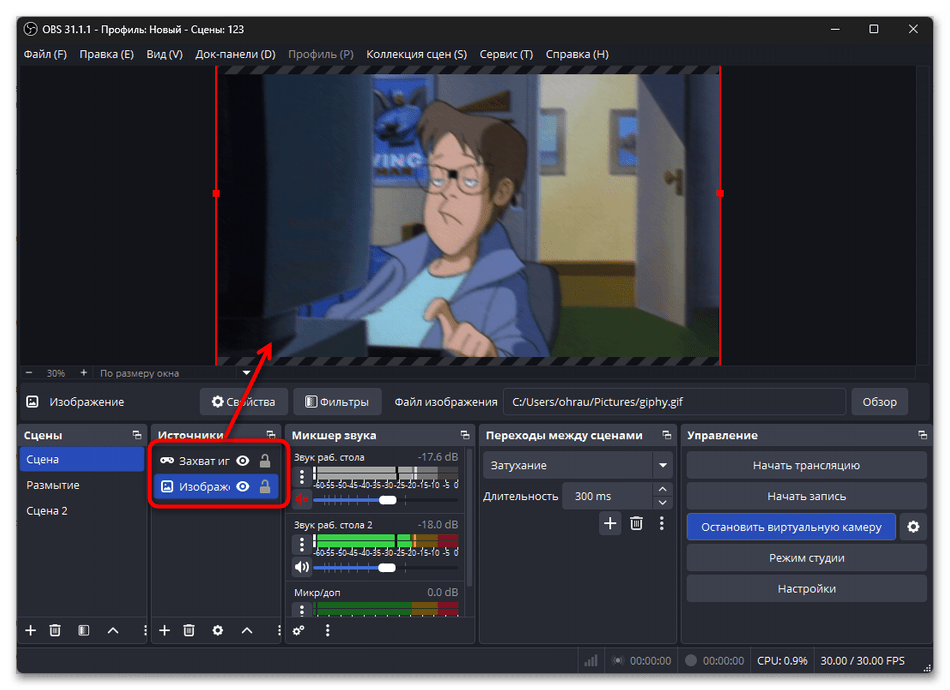This screenshot has width=950, height=690.
Task: Toggle visibility of Захват игры source
Action: [243, 461]
